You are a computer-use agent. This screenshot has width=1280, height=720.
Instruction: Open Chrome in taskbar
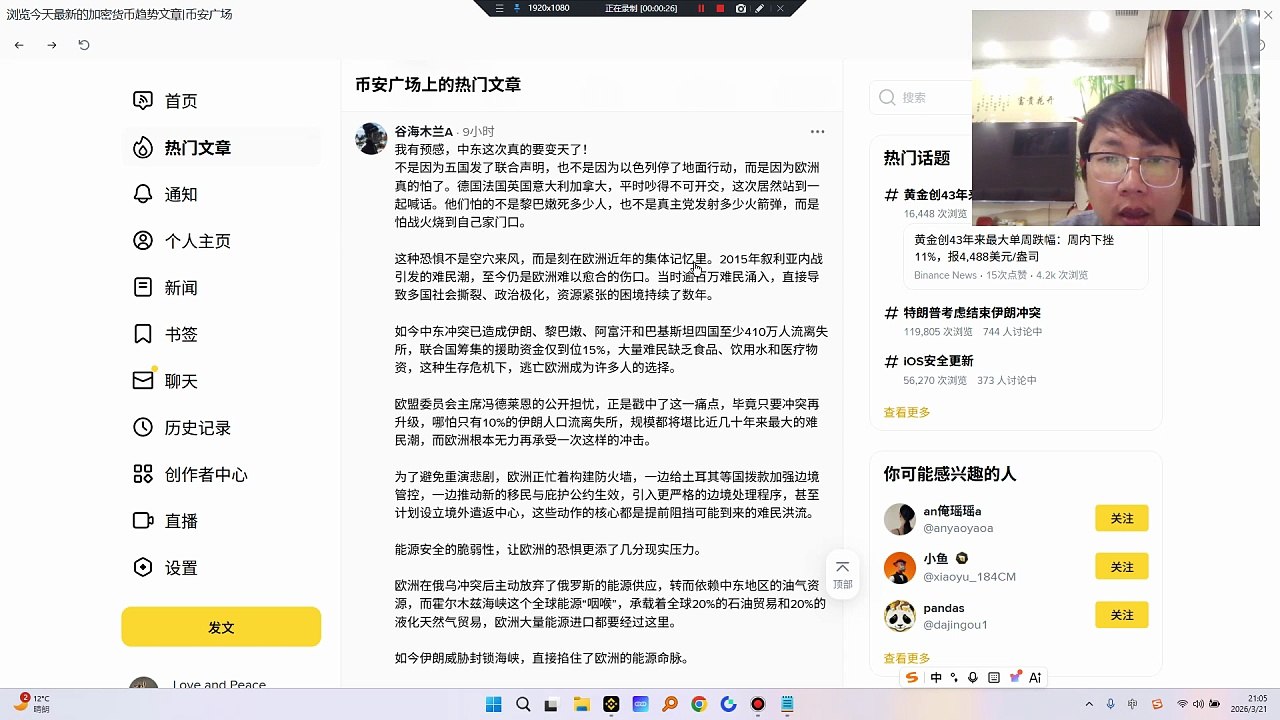tap(699, 704)
